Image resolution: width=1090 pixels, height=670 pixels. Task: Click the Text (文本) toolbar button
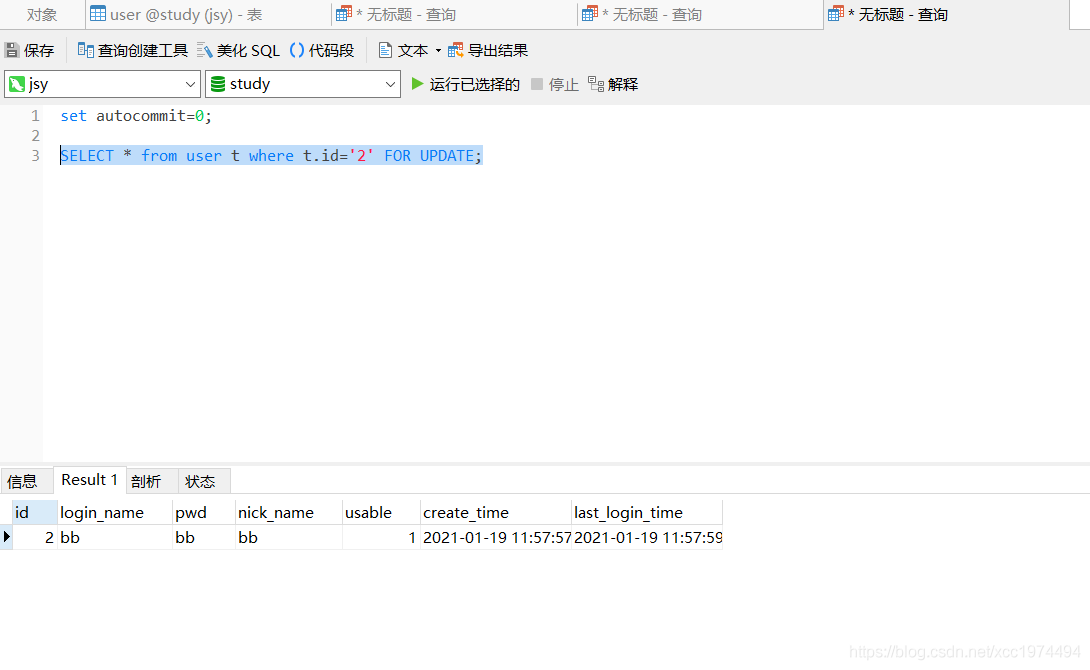click(x=403, y=50)
